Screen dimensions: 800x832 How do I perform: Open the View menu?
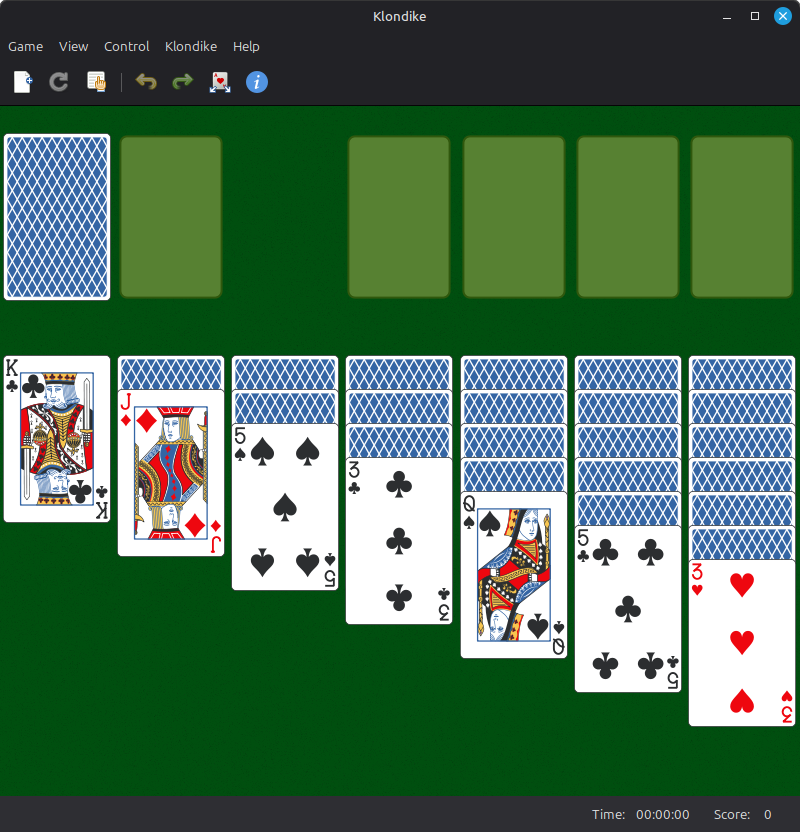pos(73,47)
